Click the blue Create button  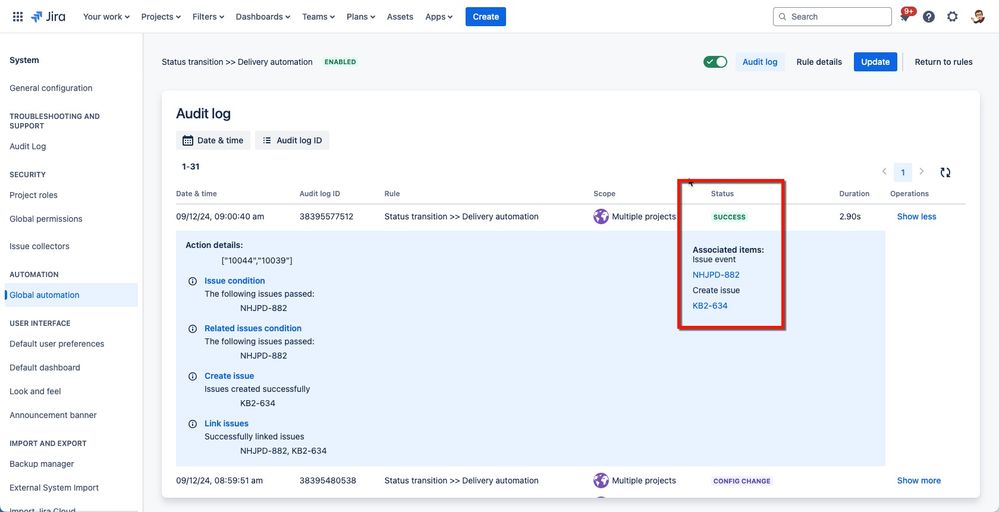[x=485, y=17]
